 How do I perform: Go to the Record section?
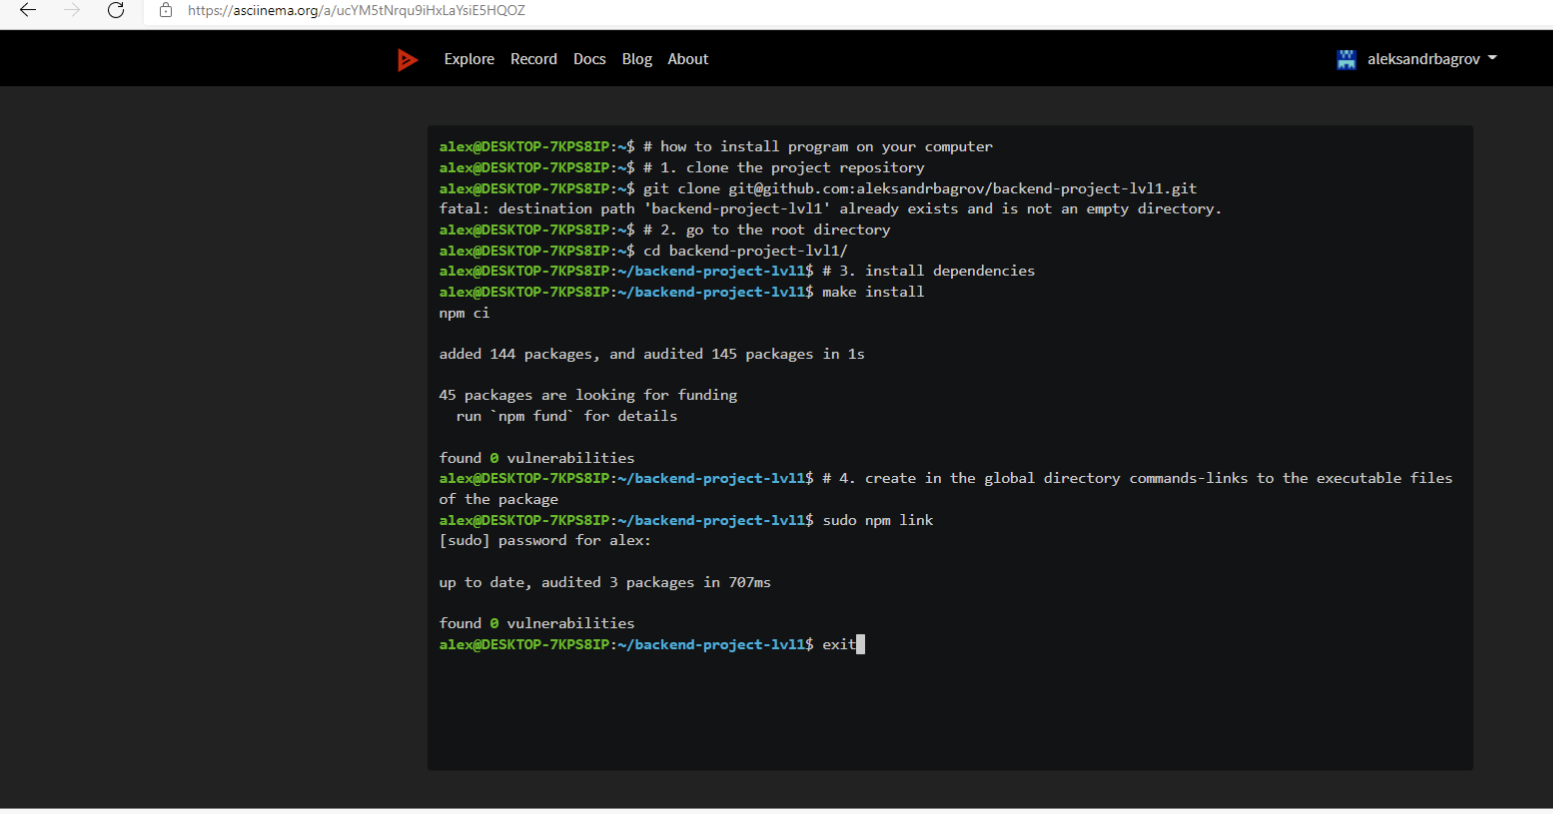click(x=533, y=59)
